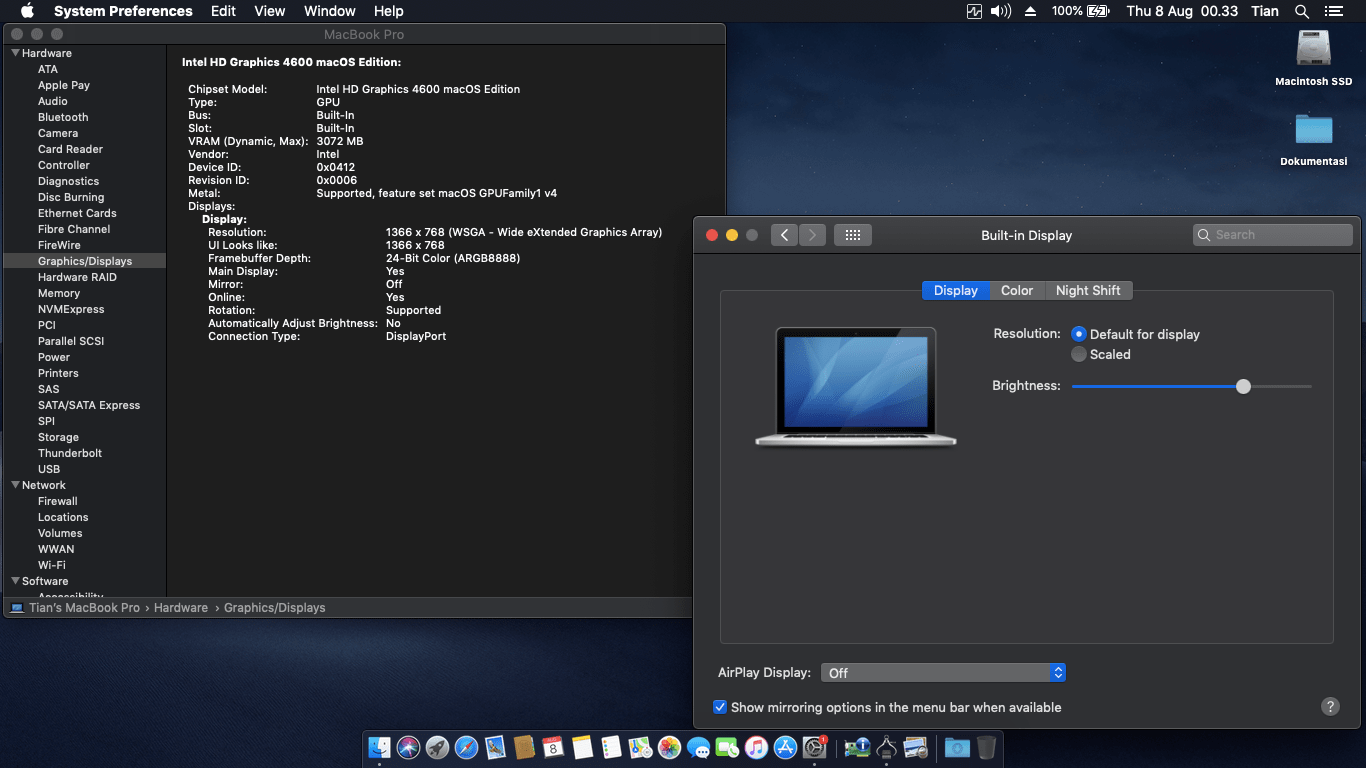Image resolution: width=1366 pixels, height=768 pixels.
Task: Select Bluetooth in the Hardware list
Action: (x=63, y=117)
